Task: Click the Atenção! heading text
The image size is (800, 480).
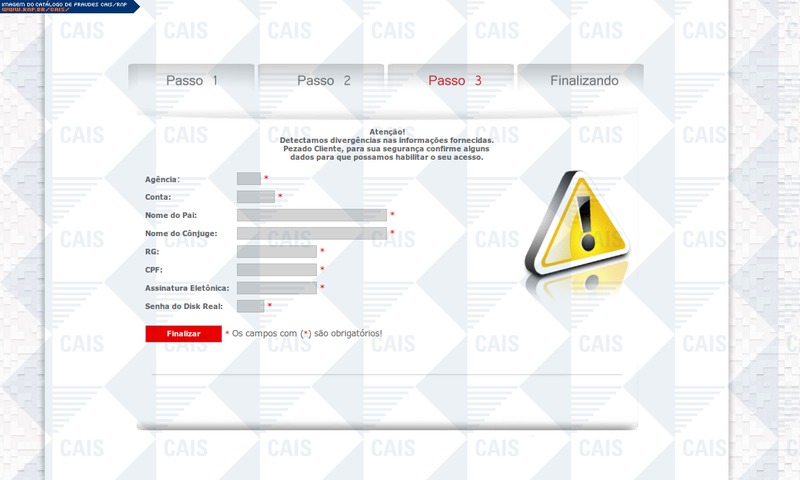Action: (386, 132)
